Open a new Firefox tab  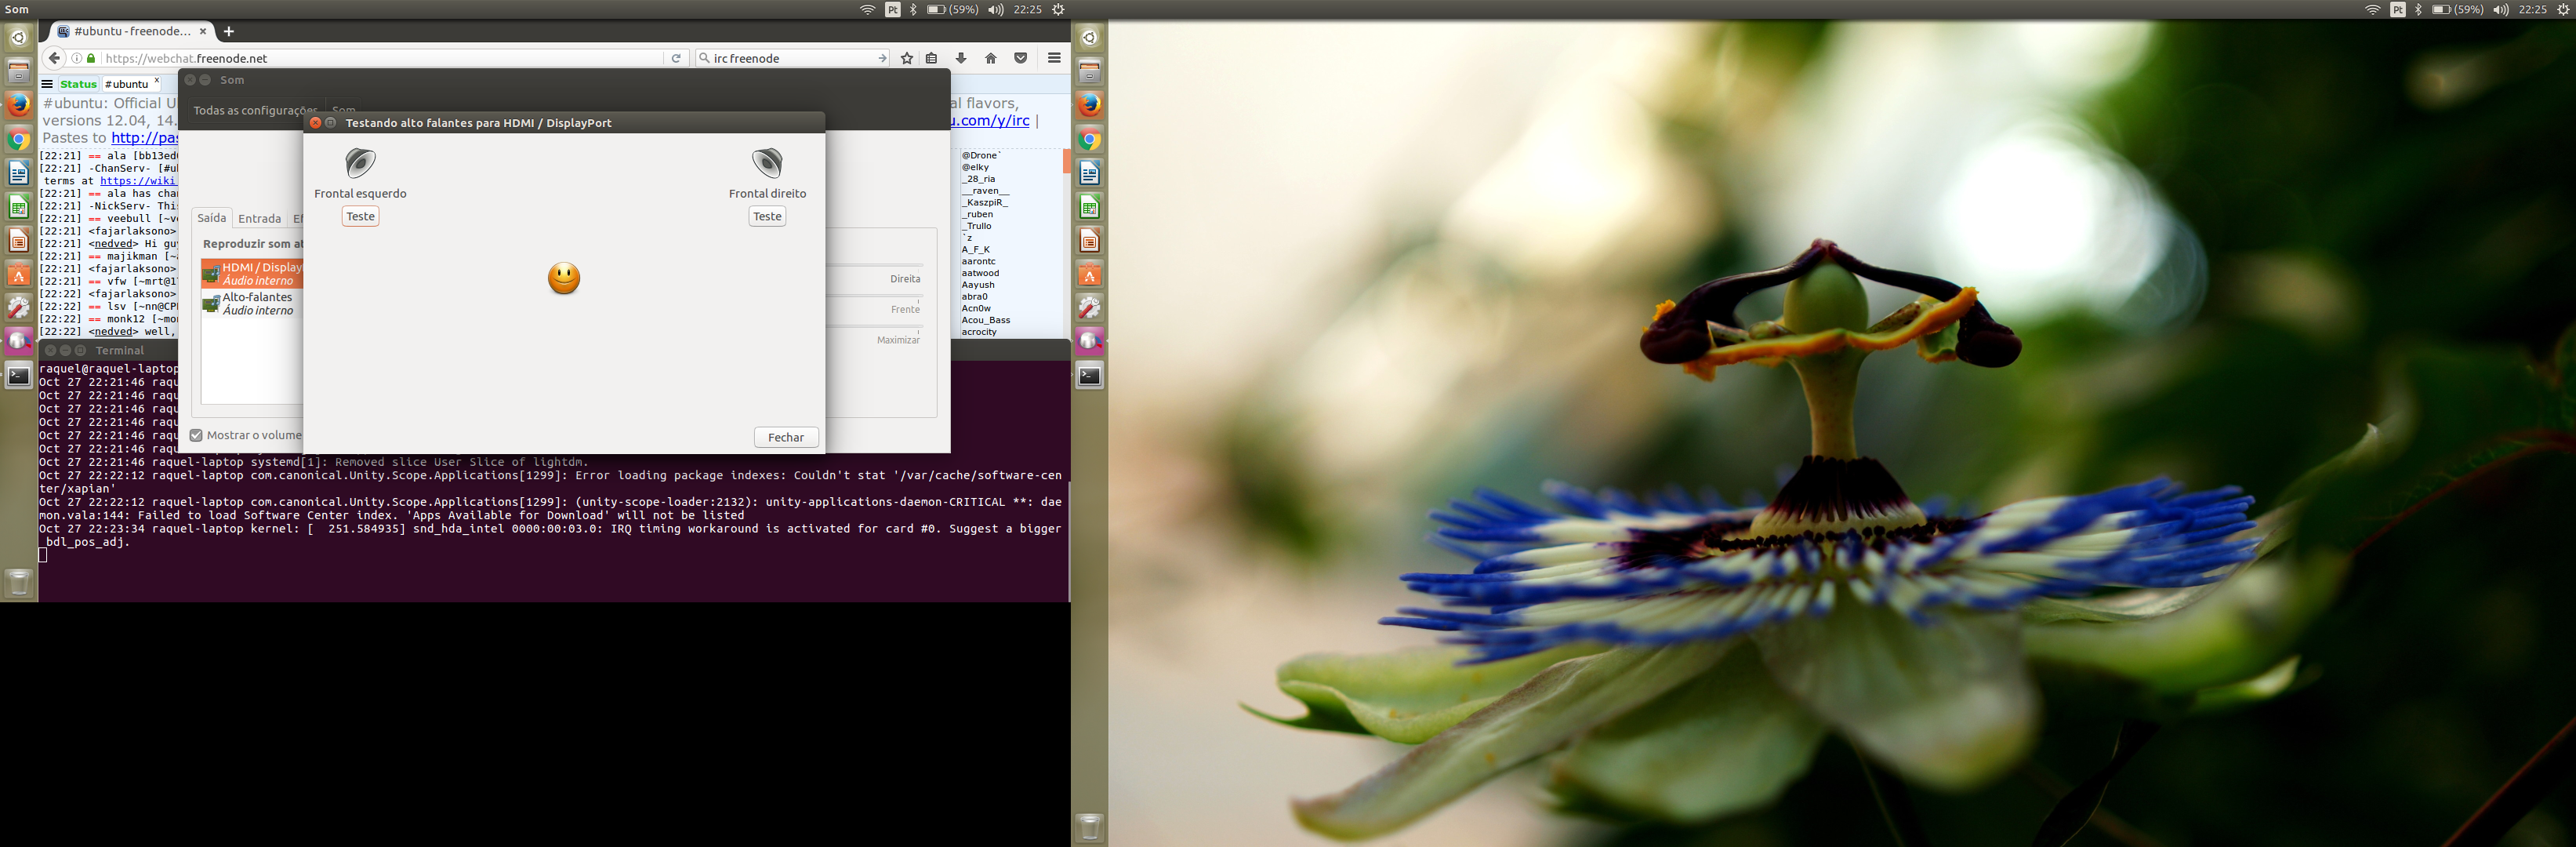[x=229, y=31]
